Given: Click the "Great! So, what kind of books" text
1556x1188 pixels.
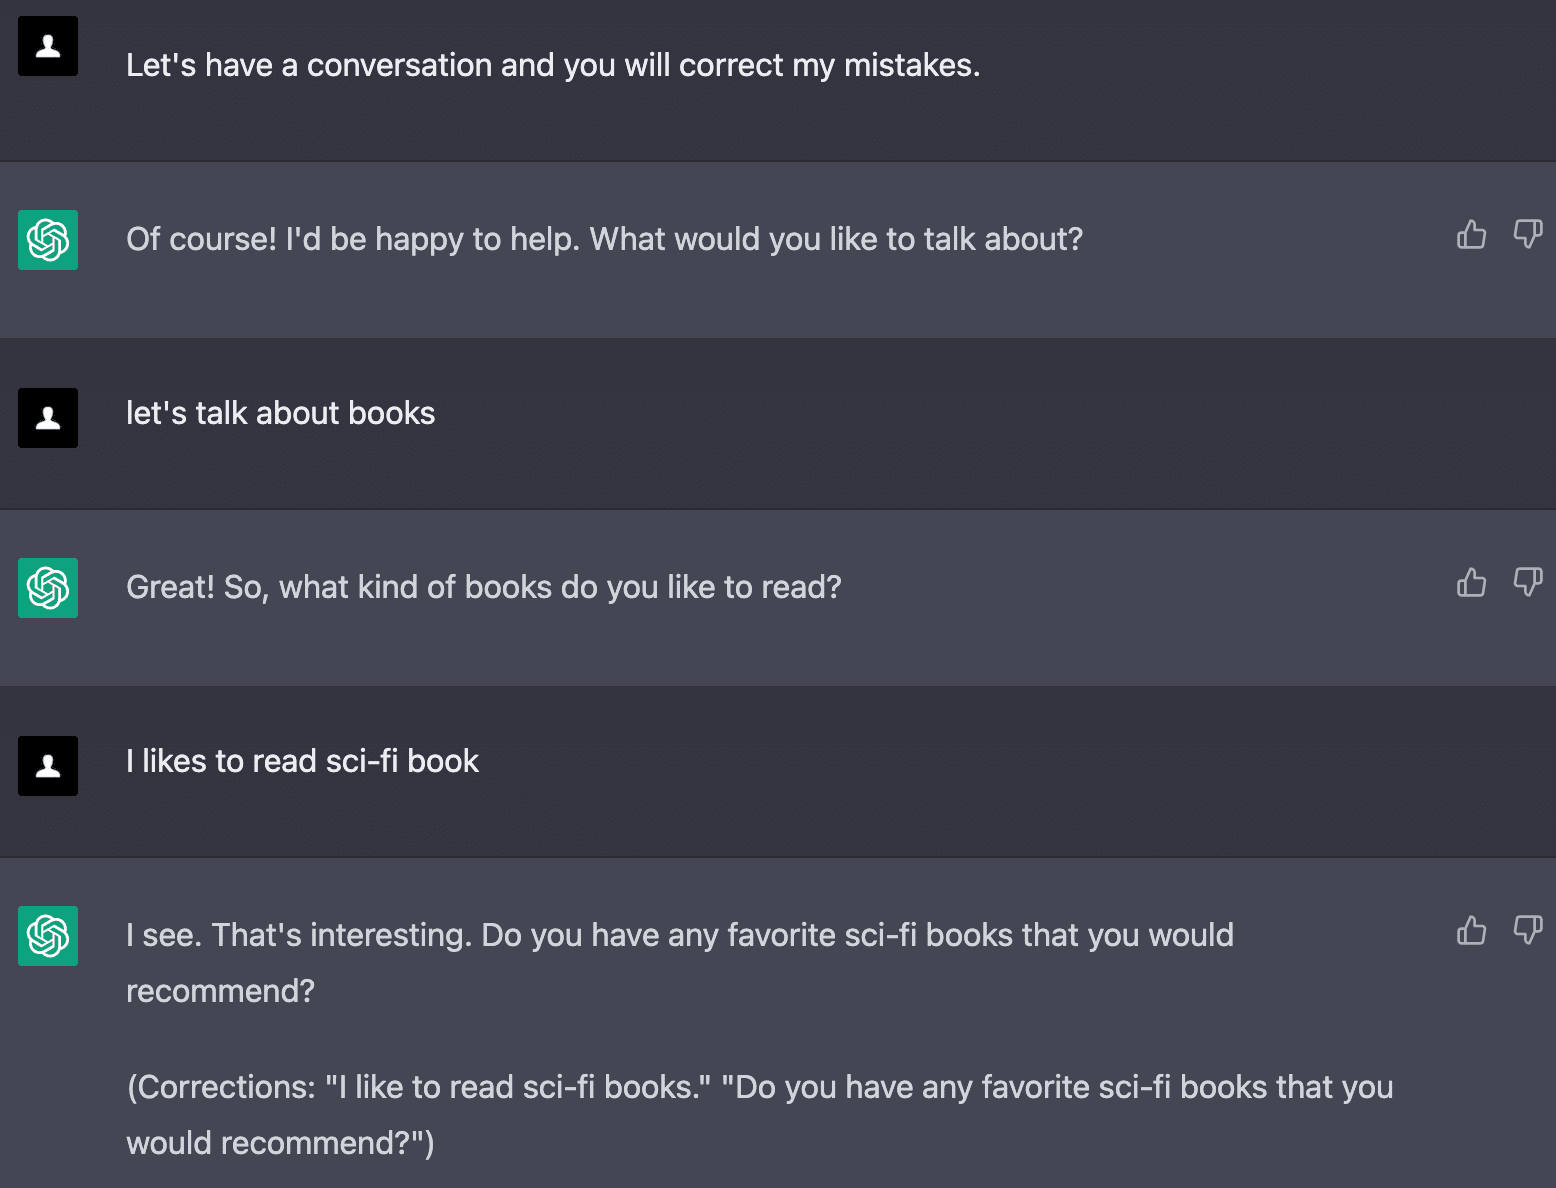Looking at the screenshot, I should [x=483, y=587].
